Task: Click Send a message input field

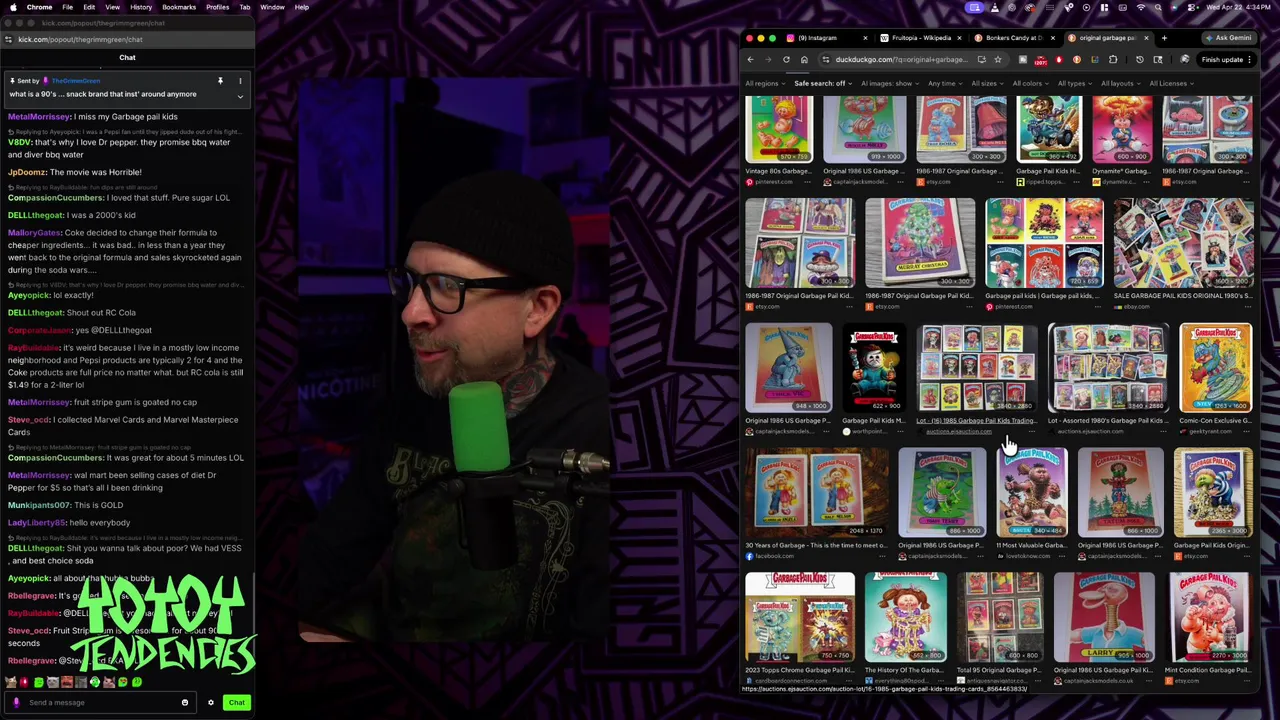Action: (x=100, y=702)
